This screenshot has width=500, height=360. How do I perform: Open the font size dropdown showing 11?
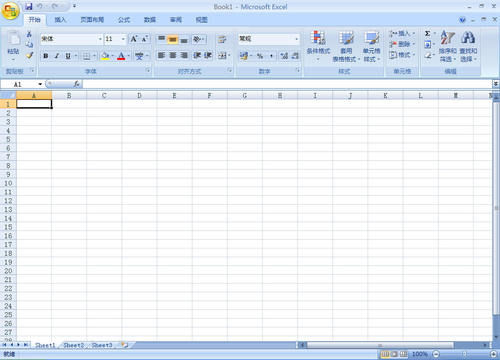tap(123, 39)
